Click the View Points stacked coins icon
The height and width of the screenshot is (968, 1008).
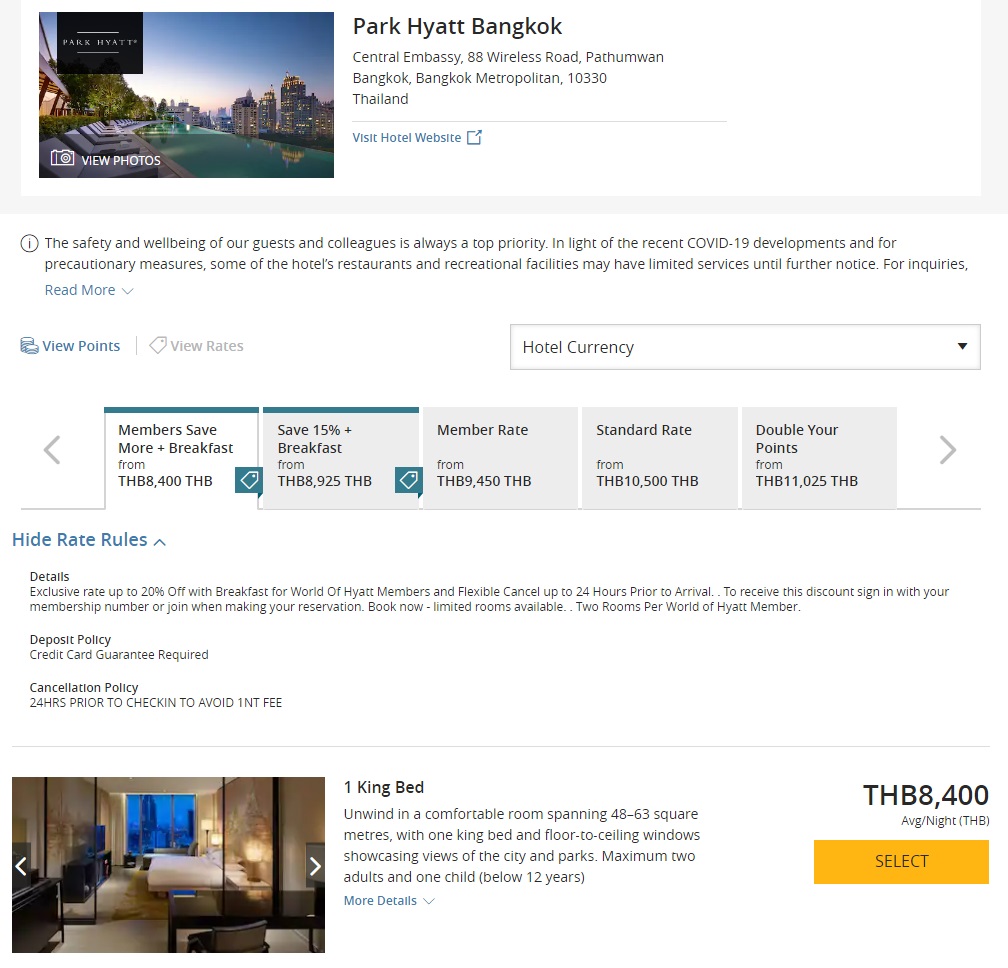coord(29,346)
